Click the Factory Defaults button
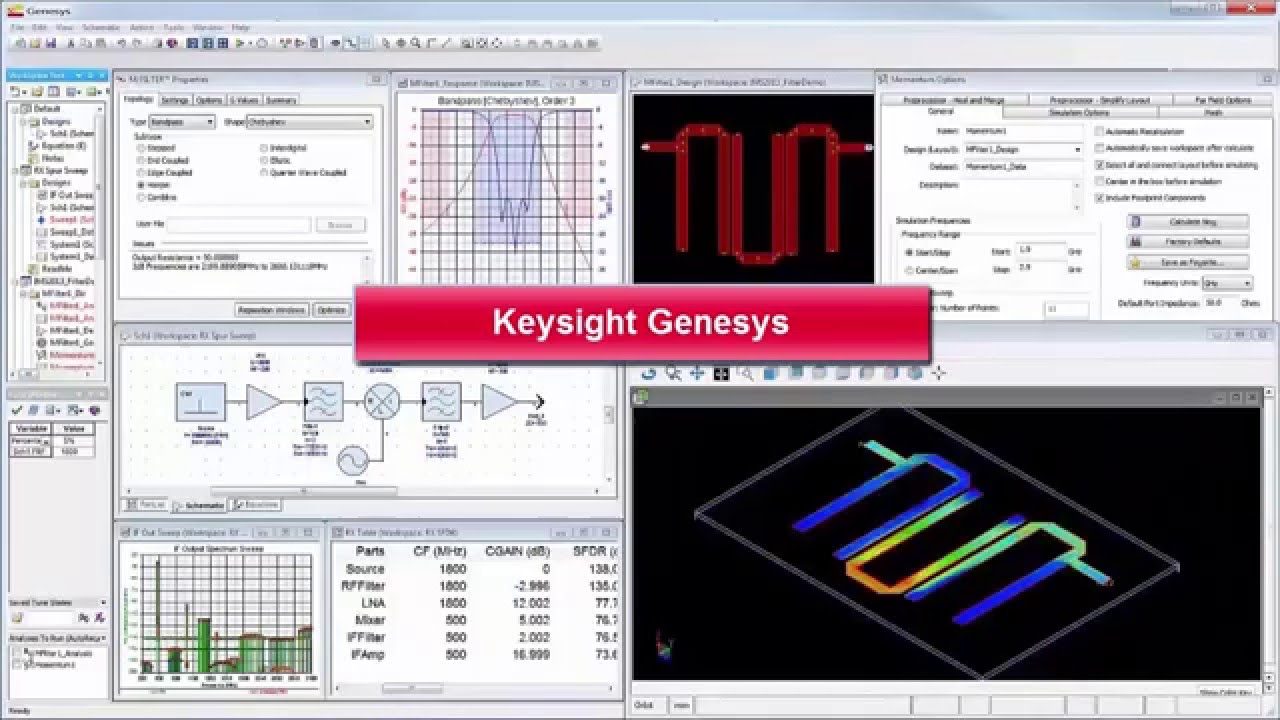This screenshot has width=1280, height=720. pos(1188,241)
